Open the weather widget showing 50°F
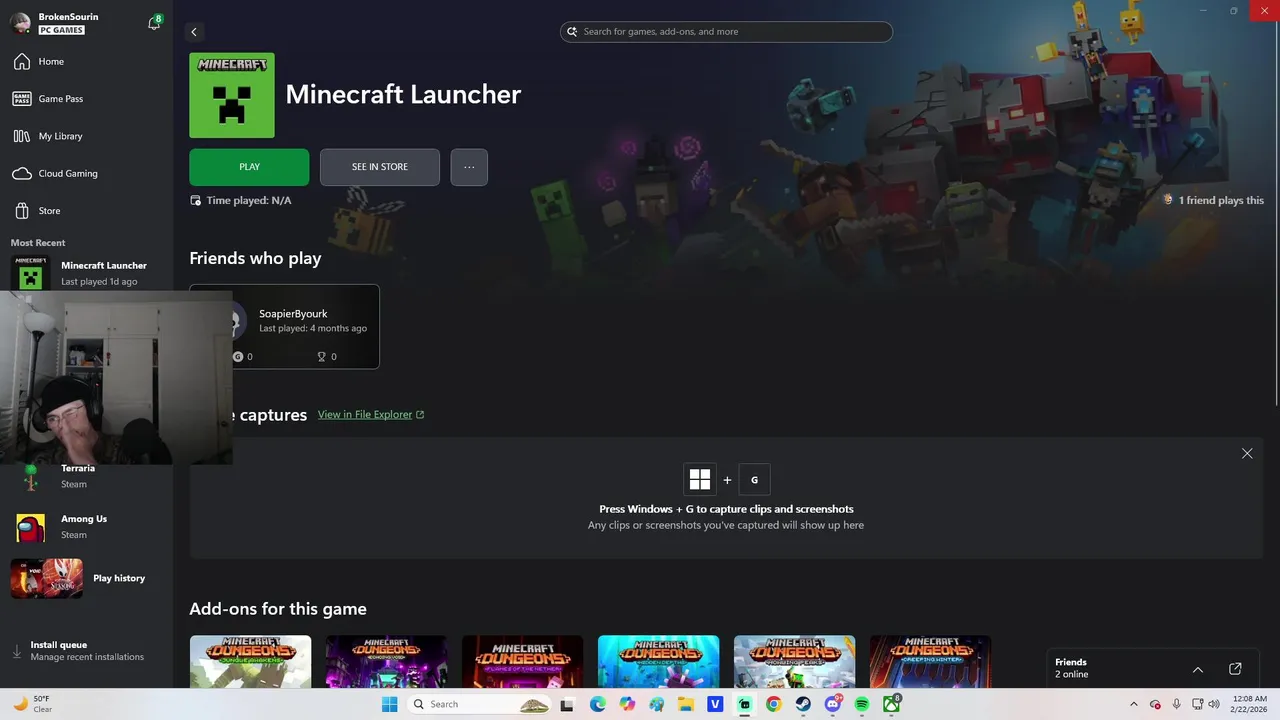 [x=33, y=704]
